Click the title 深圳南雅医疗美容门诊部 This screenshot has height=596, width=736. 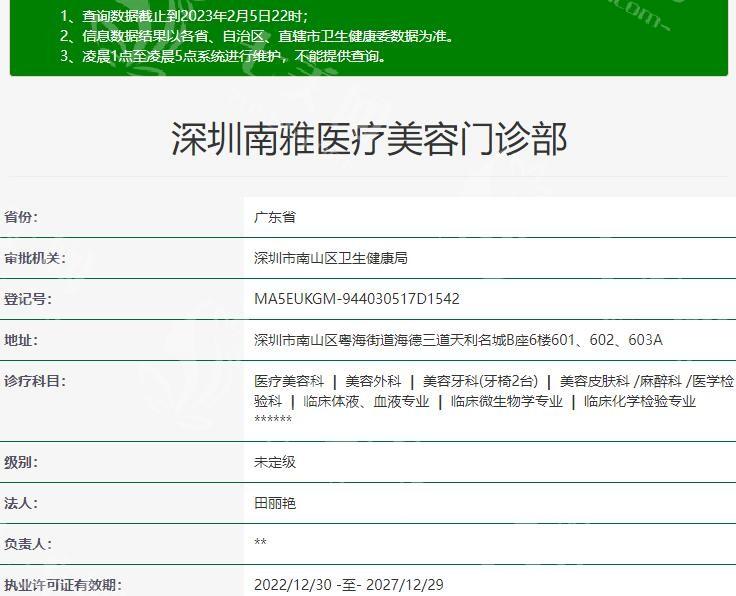tap(369, 139)
